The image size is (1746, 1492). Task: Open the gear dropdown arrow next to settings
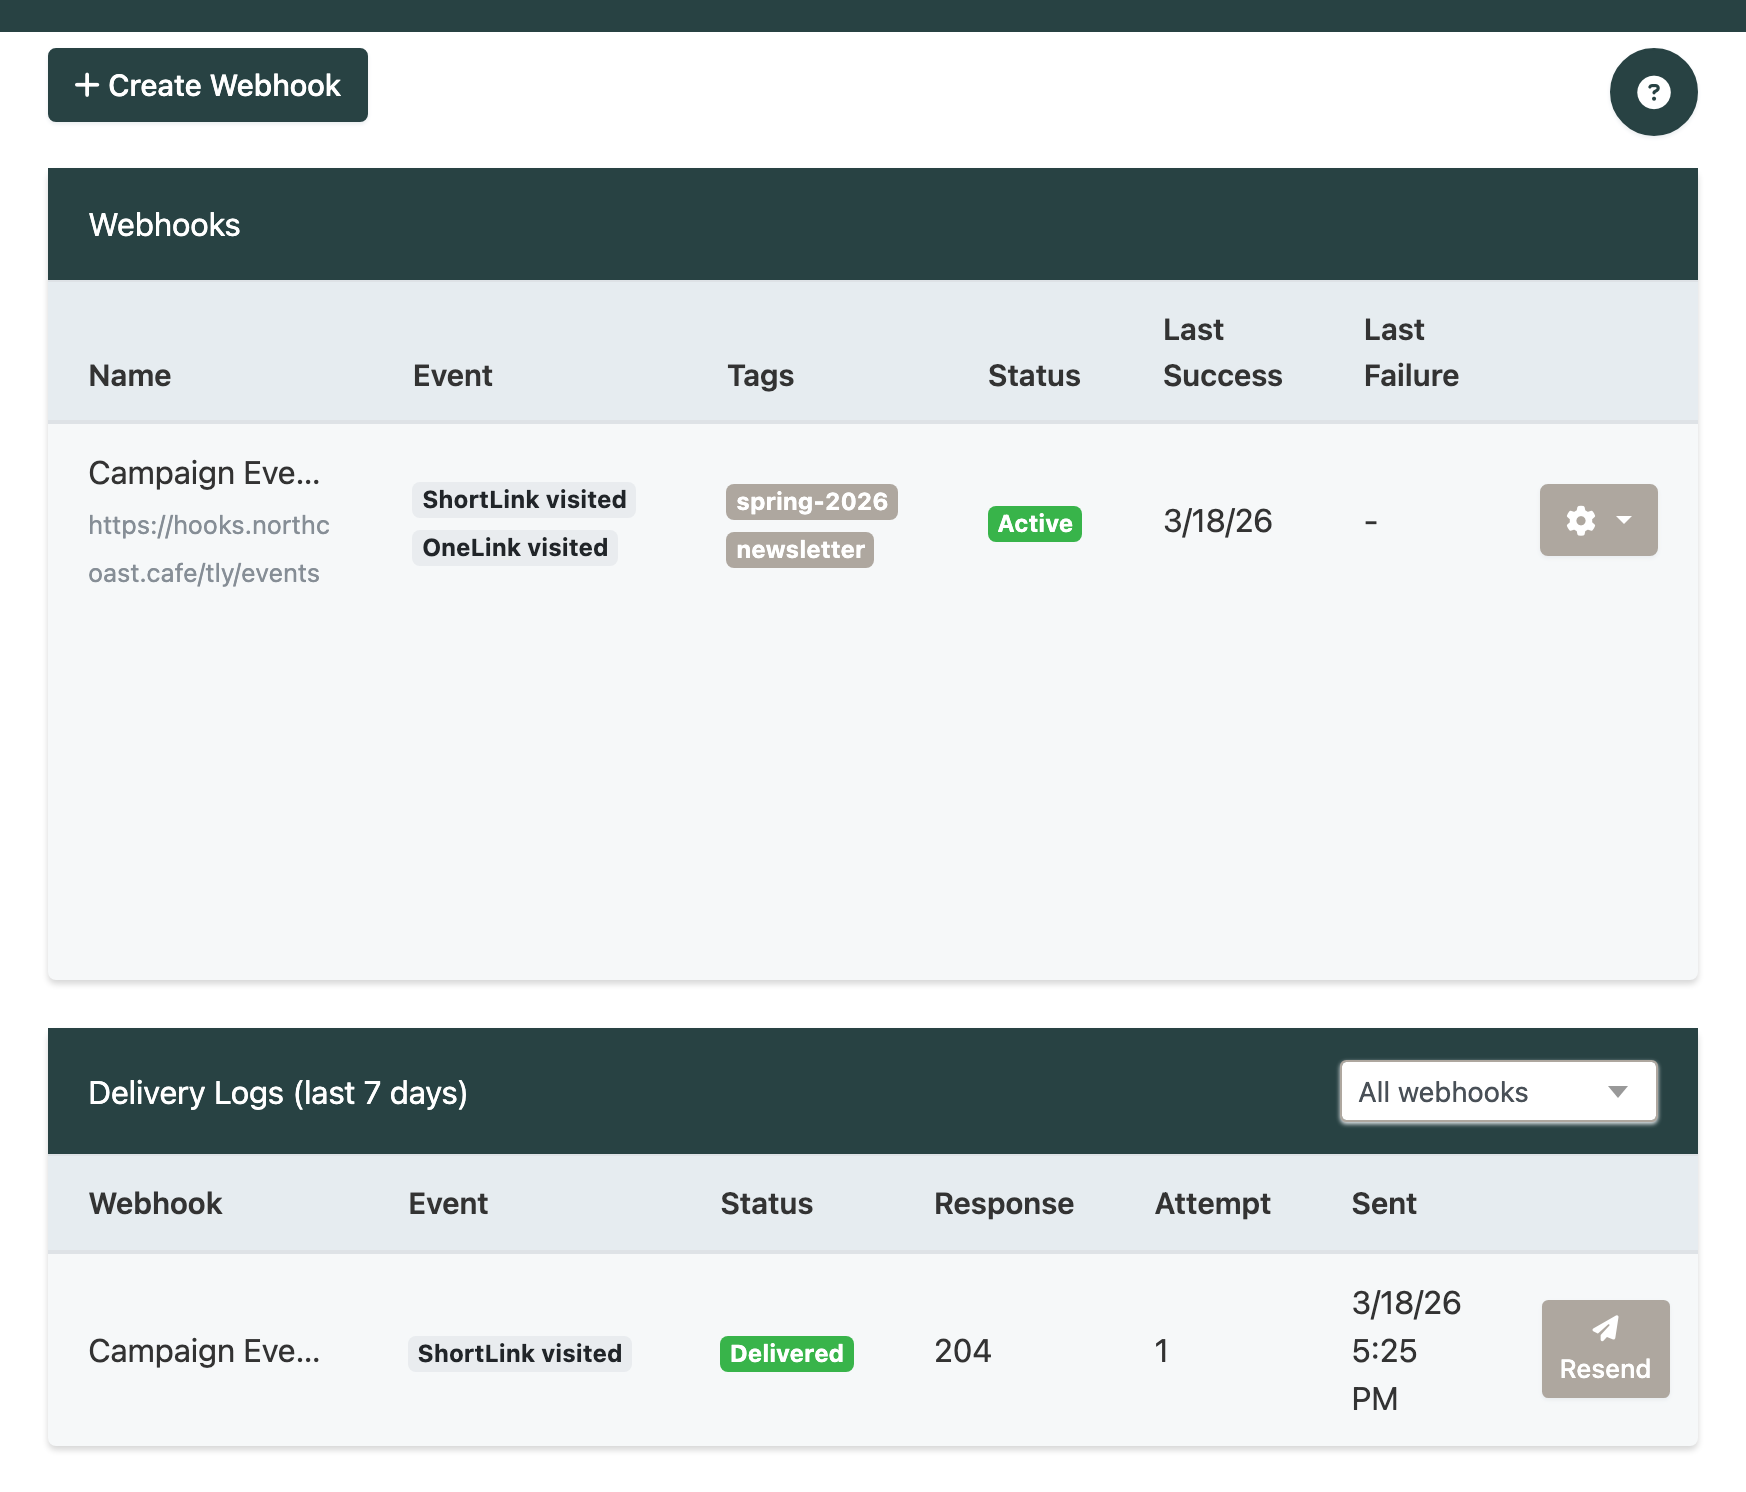[1623, 520]
